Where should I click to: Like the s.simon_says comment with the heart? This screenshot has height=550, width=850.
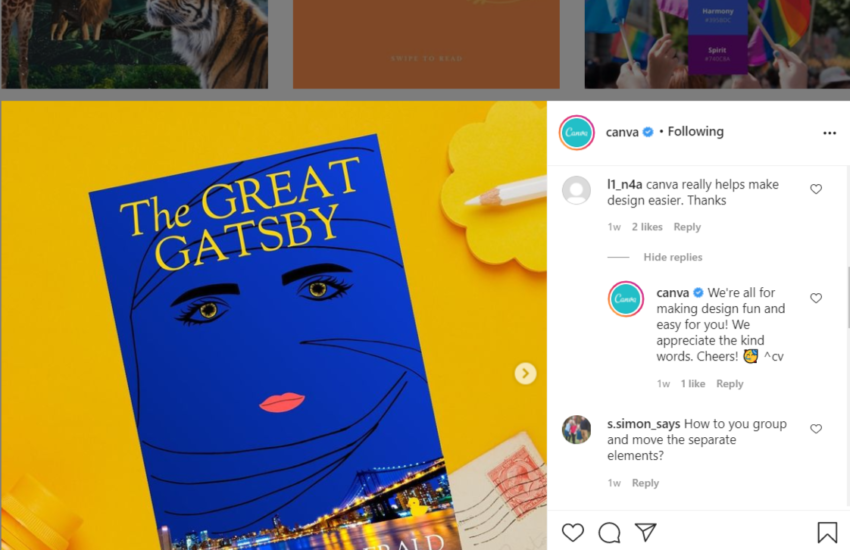(816, 429)
